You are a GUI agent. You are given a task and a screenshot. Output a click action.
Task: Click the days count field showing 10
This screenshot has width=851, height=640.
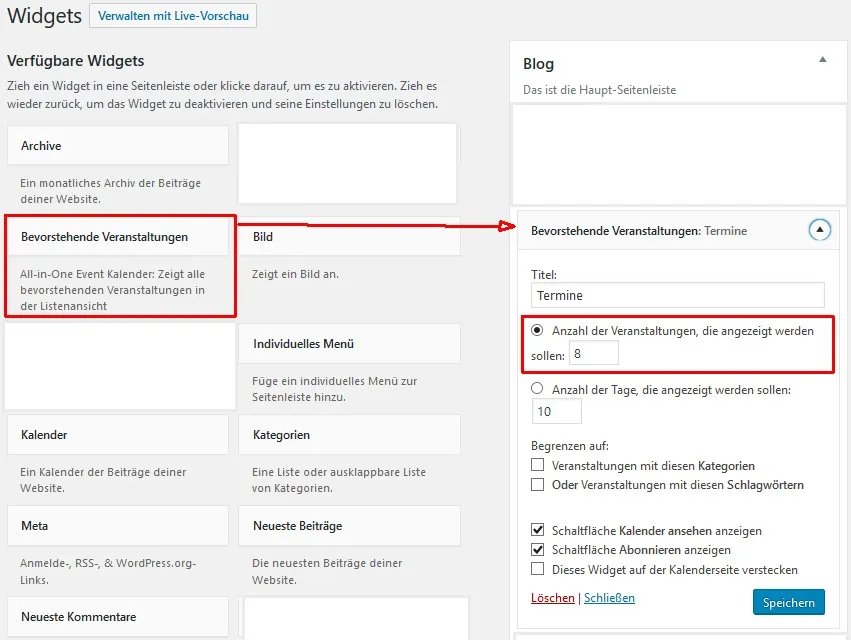point(557,411)
